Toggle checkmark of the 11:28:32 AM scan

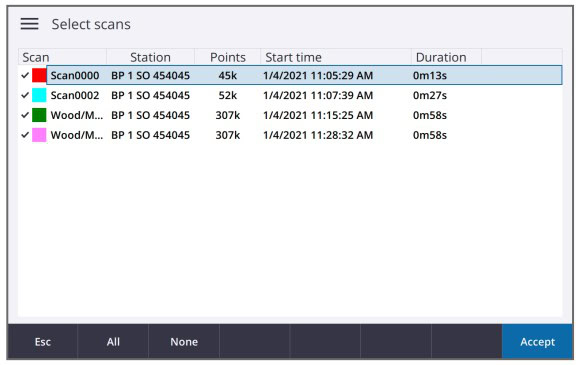point(25,135)
